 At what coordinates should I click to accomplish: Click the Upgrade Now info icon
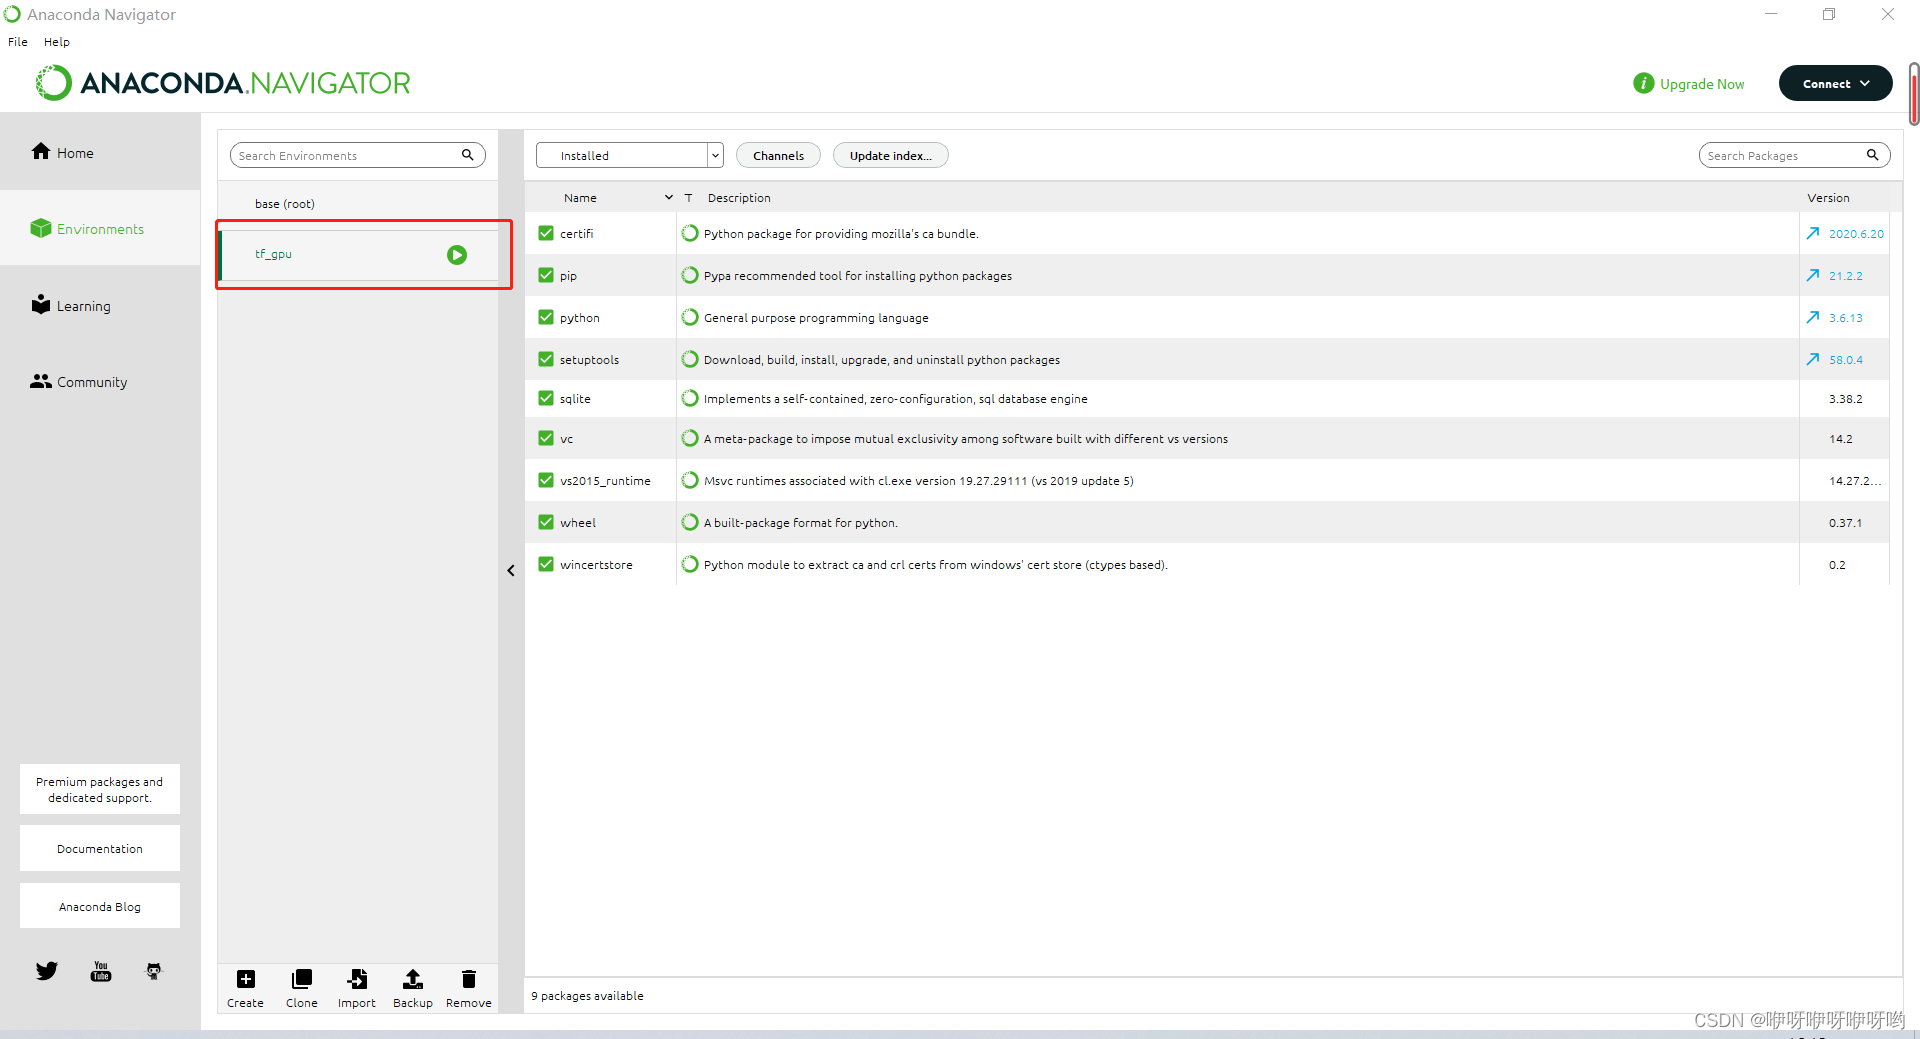tap(1643, 83)
